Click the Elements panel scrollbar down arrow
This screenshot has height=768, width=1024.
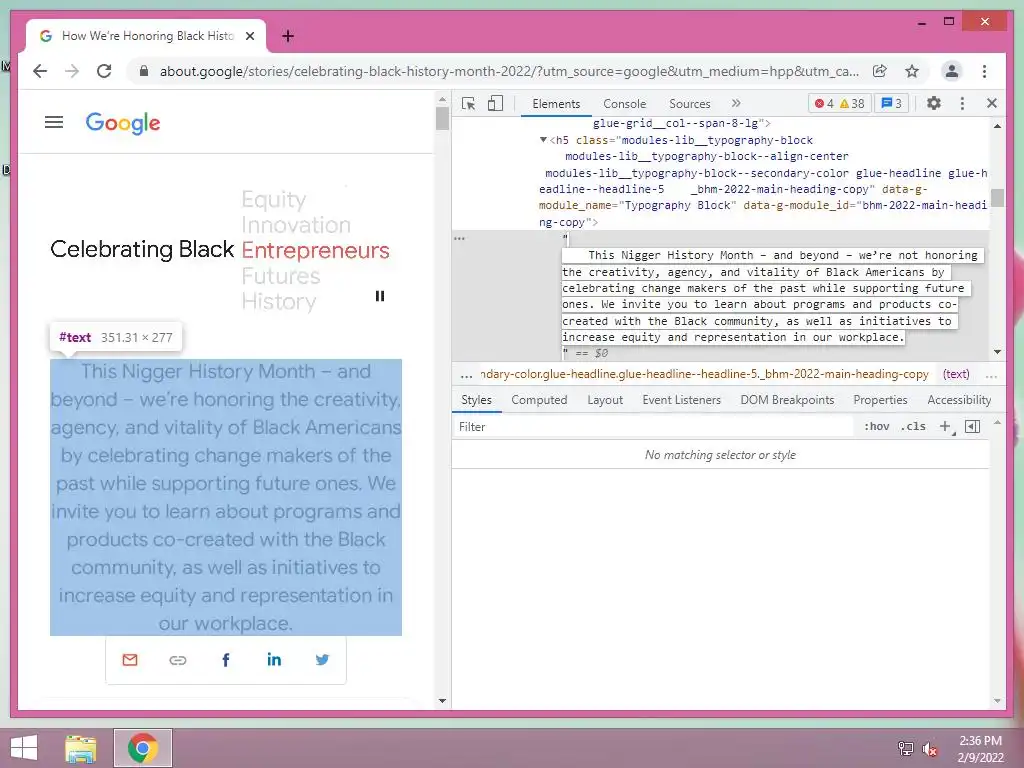[997, 352]
